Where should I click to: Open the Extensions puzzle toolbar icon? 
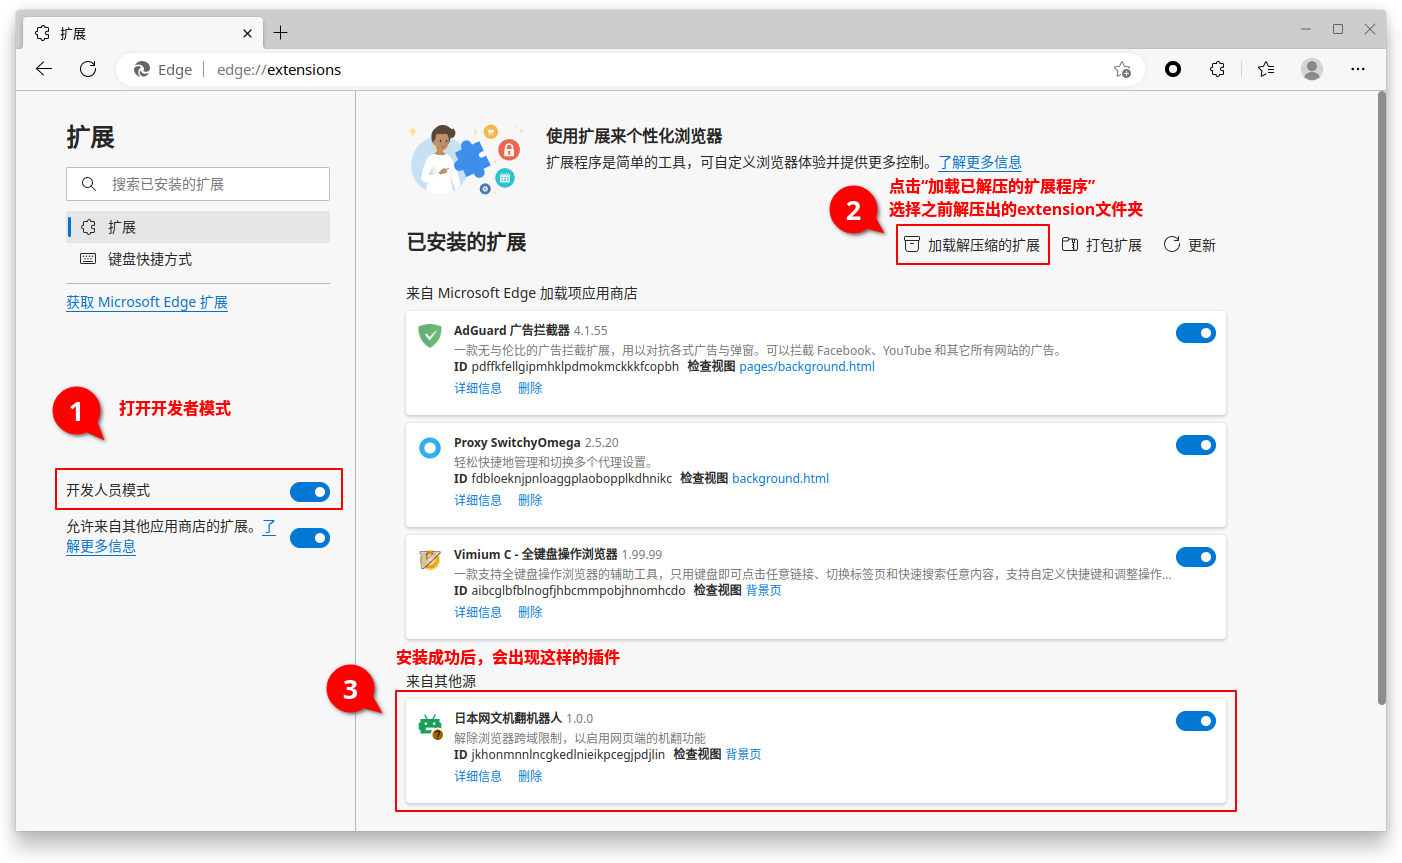coord(1217,69)
